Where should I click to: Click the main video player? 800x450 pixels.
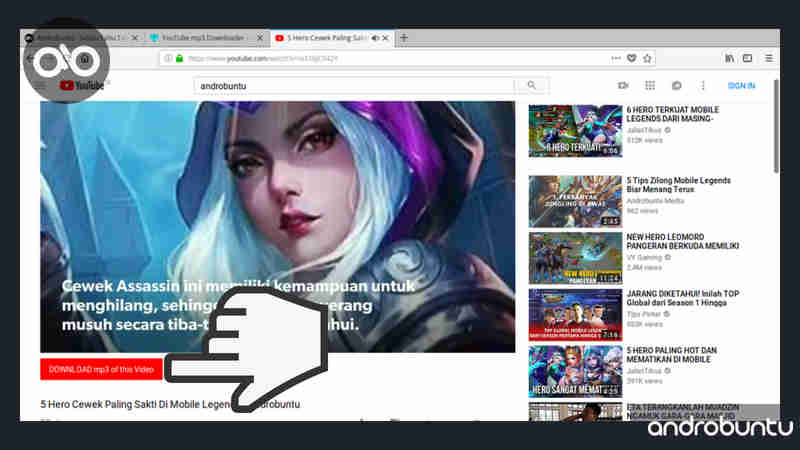[x=278, y=227]
